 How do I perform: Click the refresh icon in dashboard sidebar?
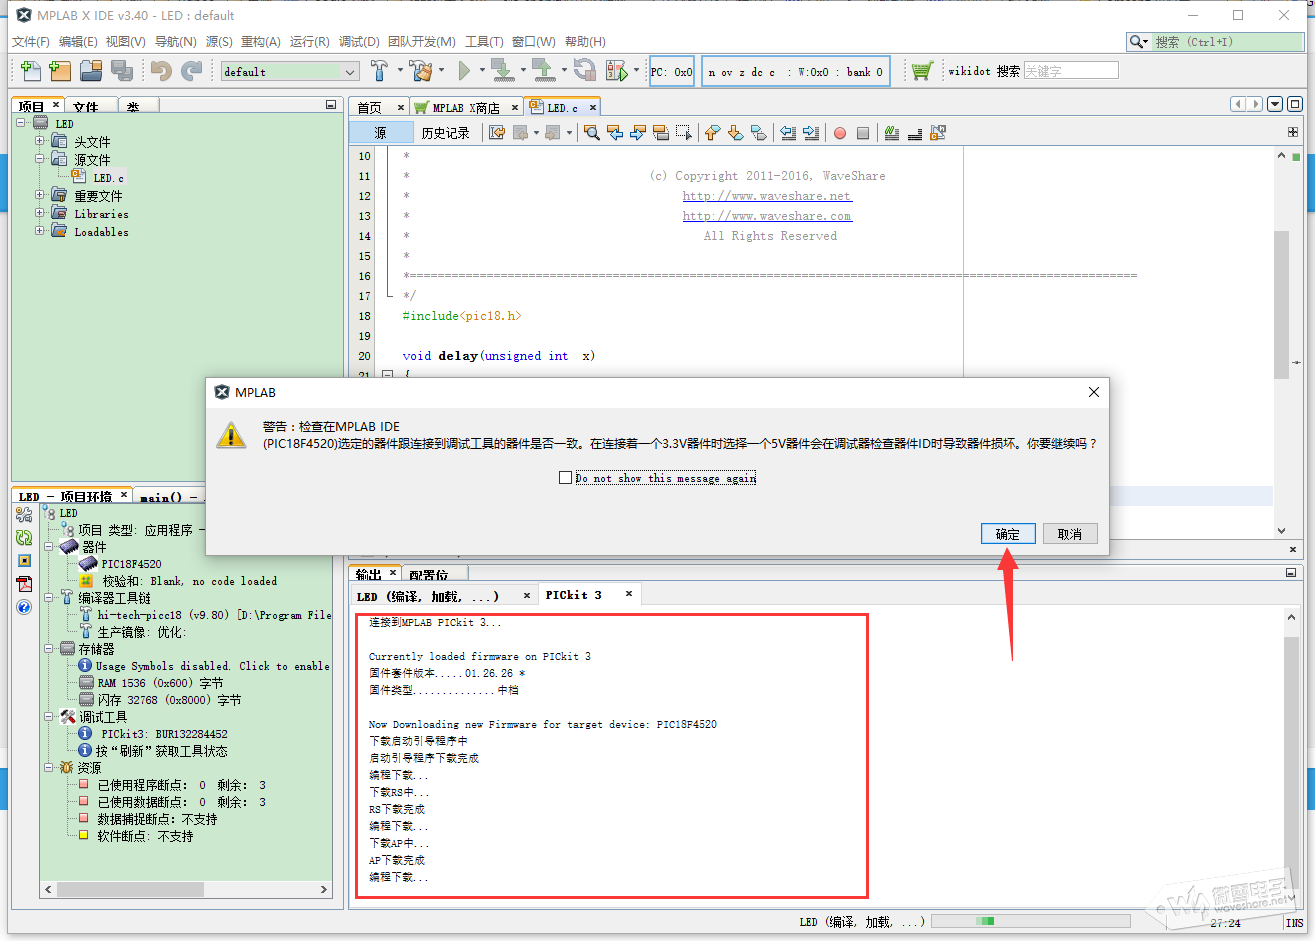point(24,538)
